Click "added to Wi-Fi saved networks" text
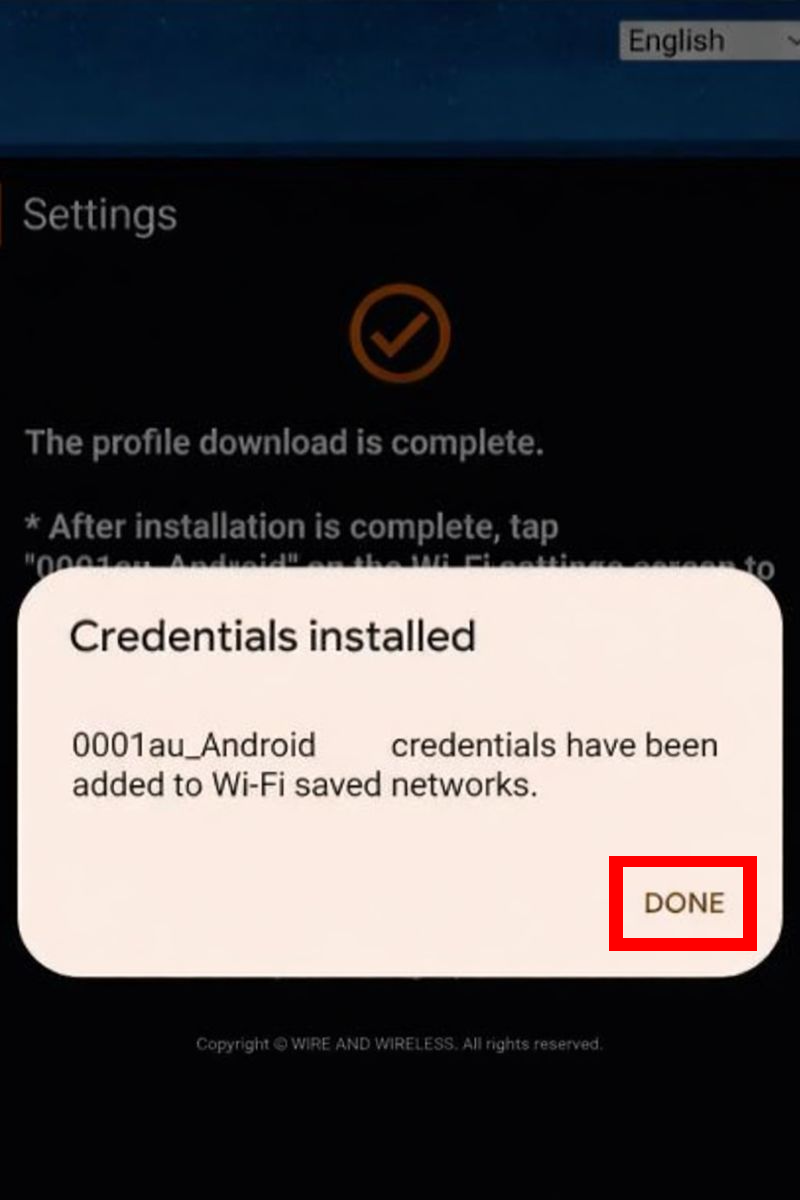Screen dimensions: 800x1200 305,785
